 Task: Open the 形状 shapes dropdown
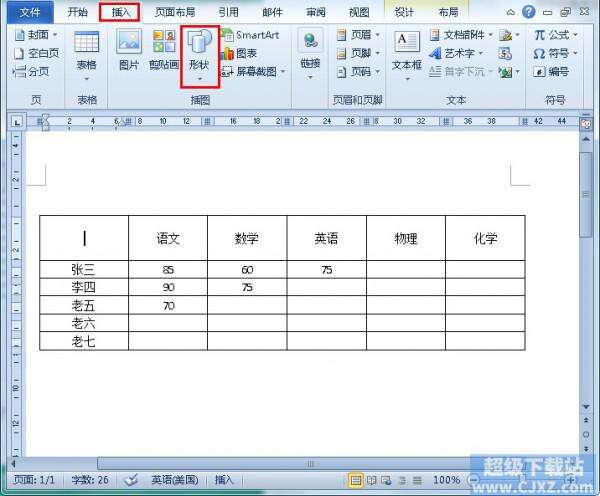200,57
